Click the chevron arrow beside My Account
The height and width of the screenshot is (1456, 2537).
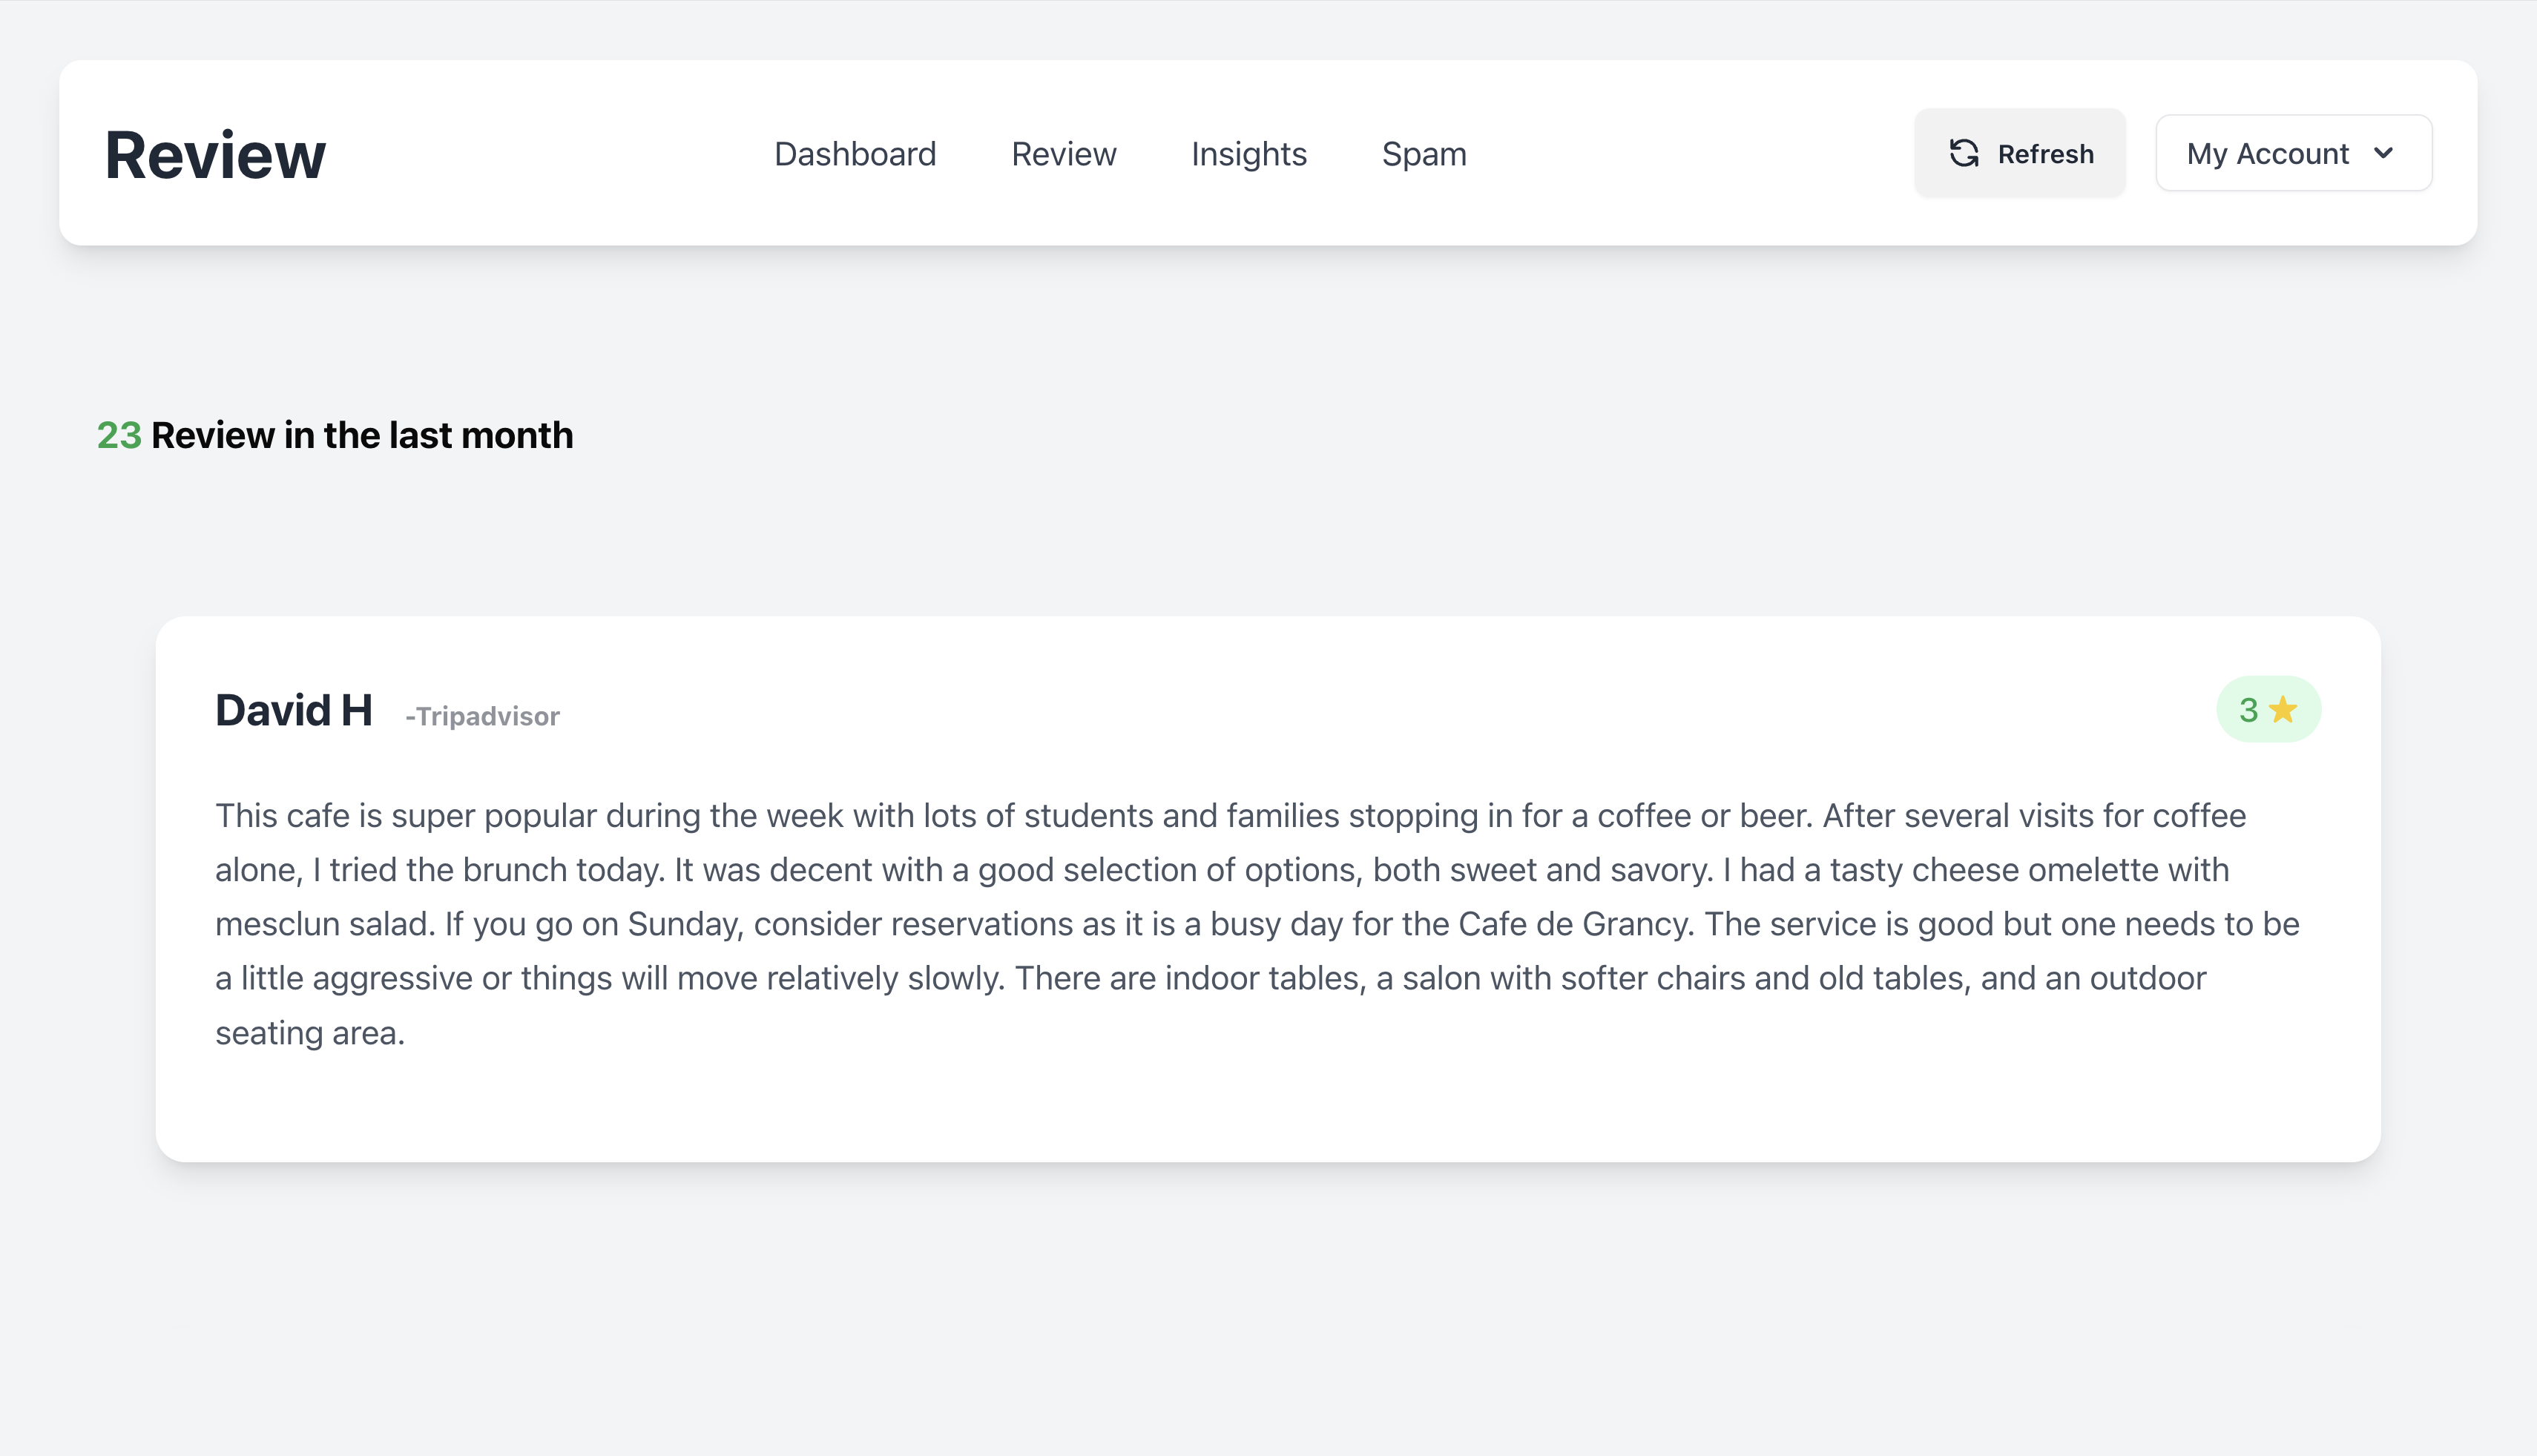point(2384,153)
